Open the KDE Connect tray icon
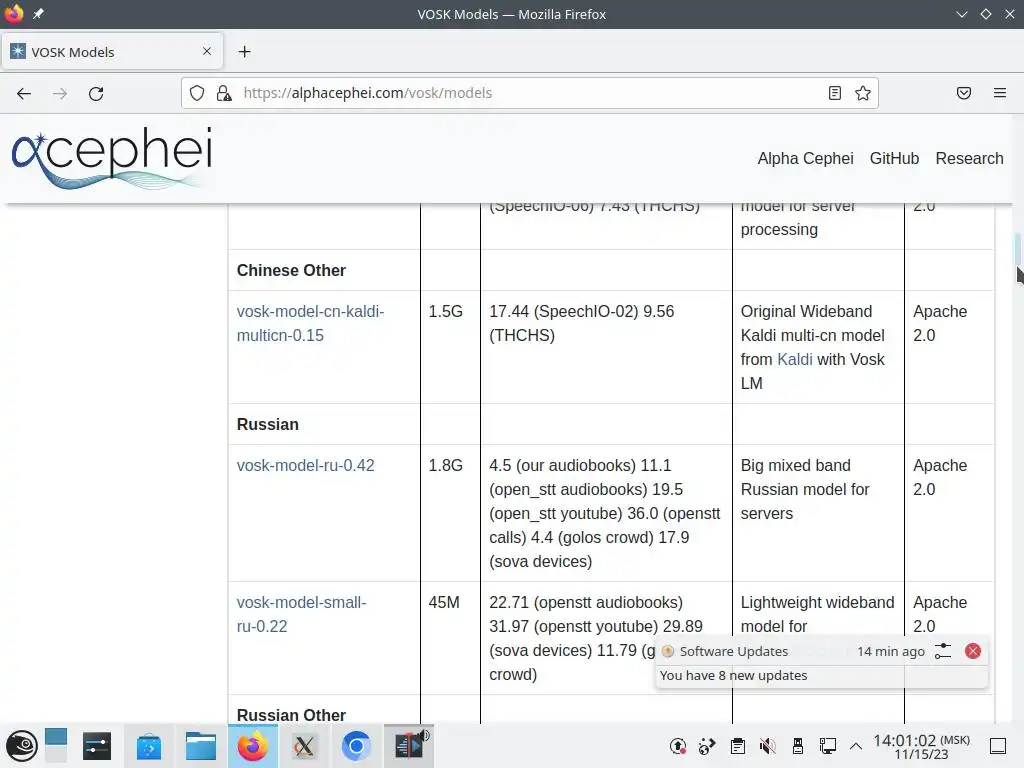The width and height of the screenshot is (1024, 768). tap(707, 746)
